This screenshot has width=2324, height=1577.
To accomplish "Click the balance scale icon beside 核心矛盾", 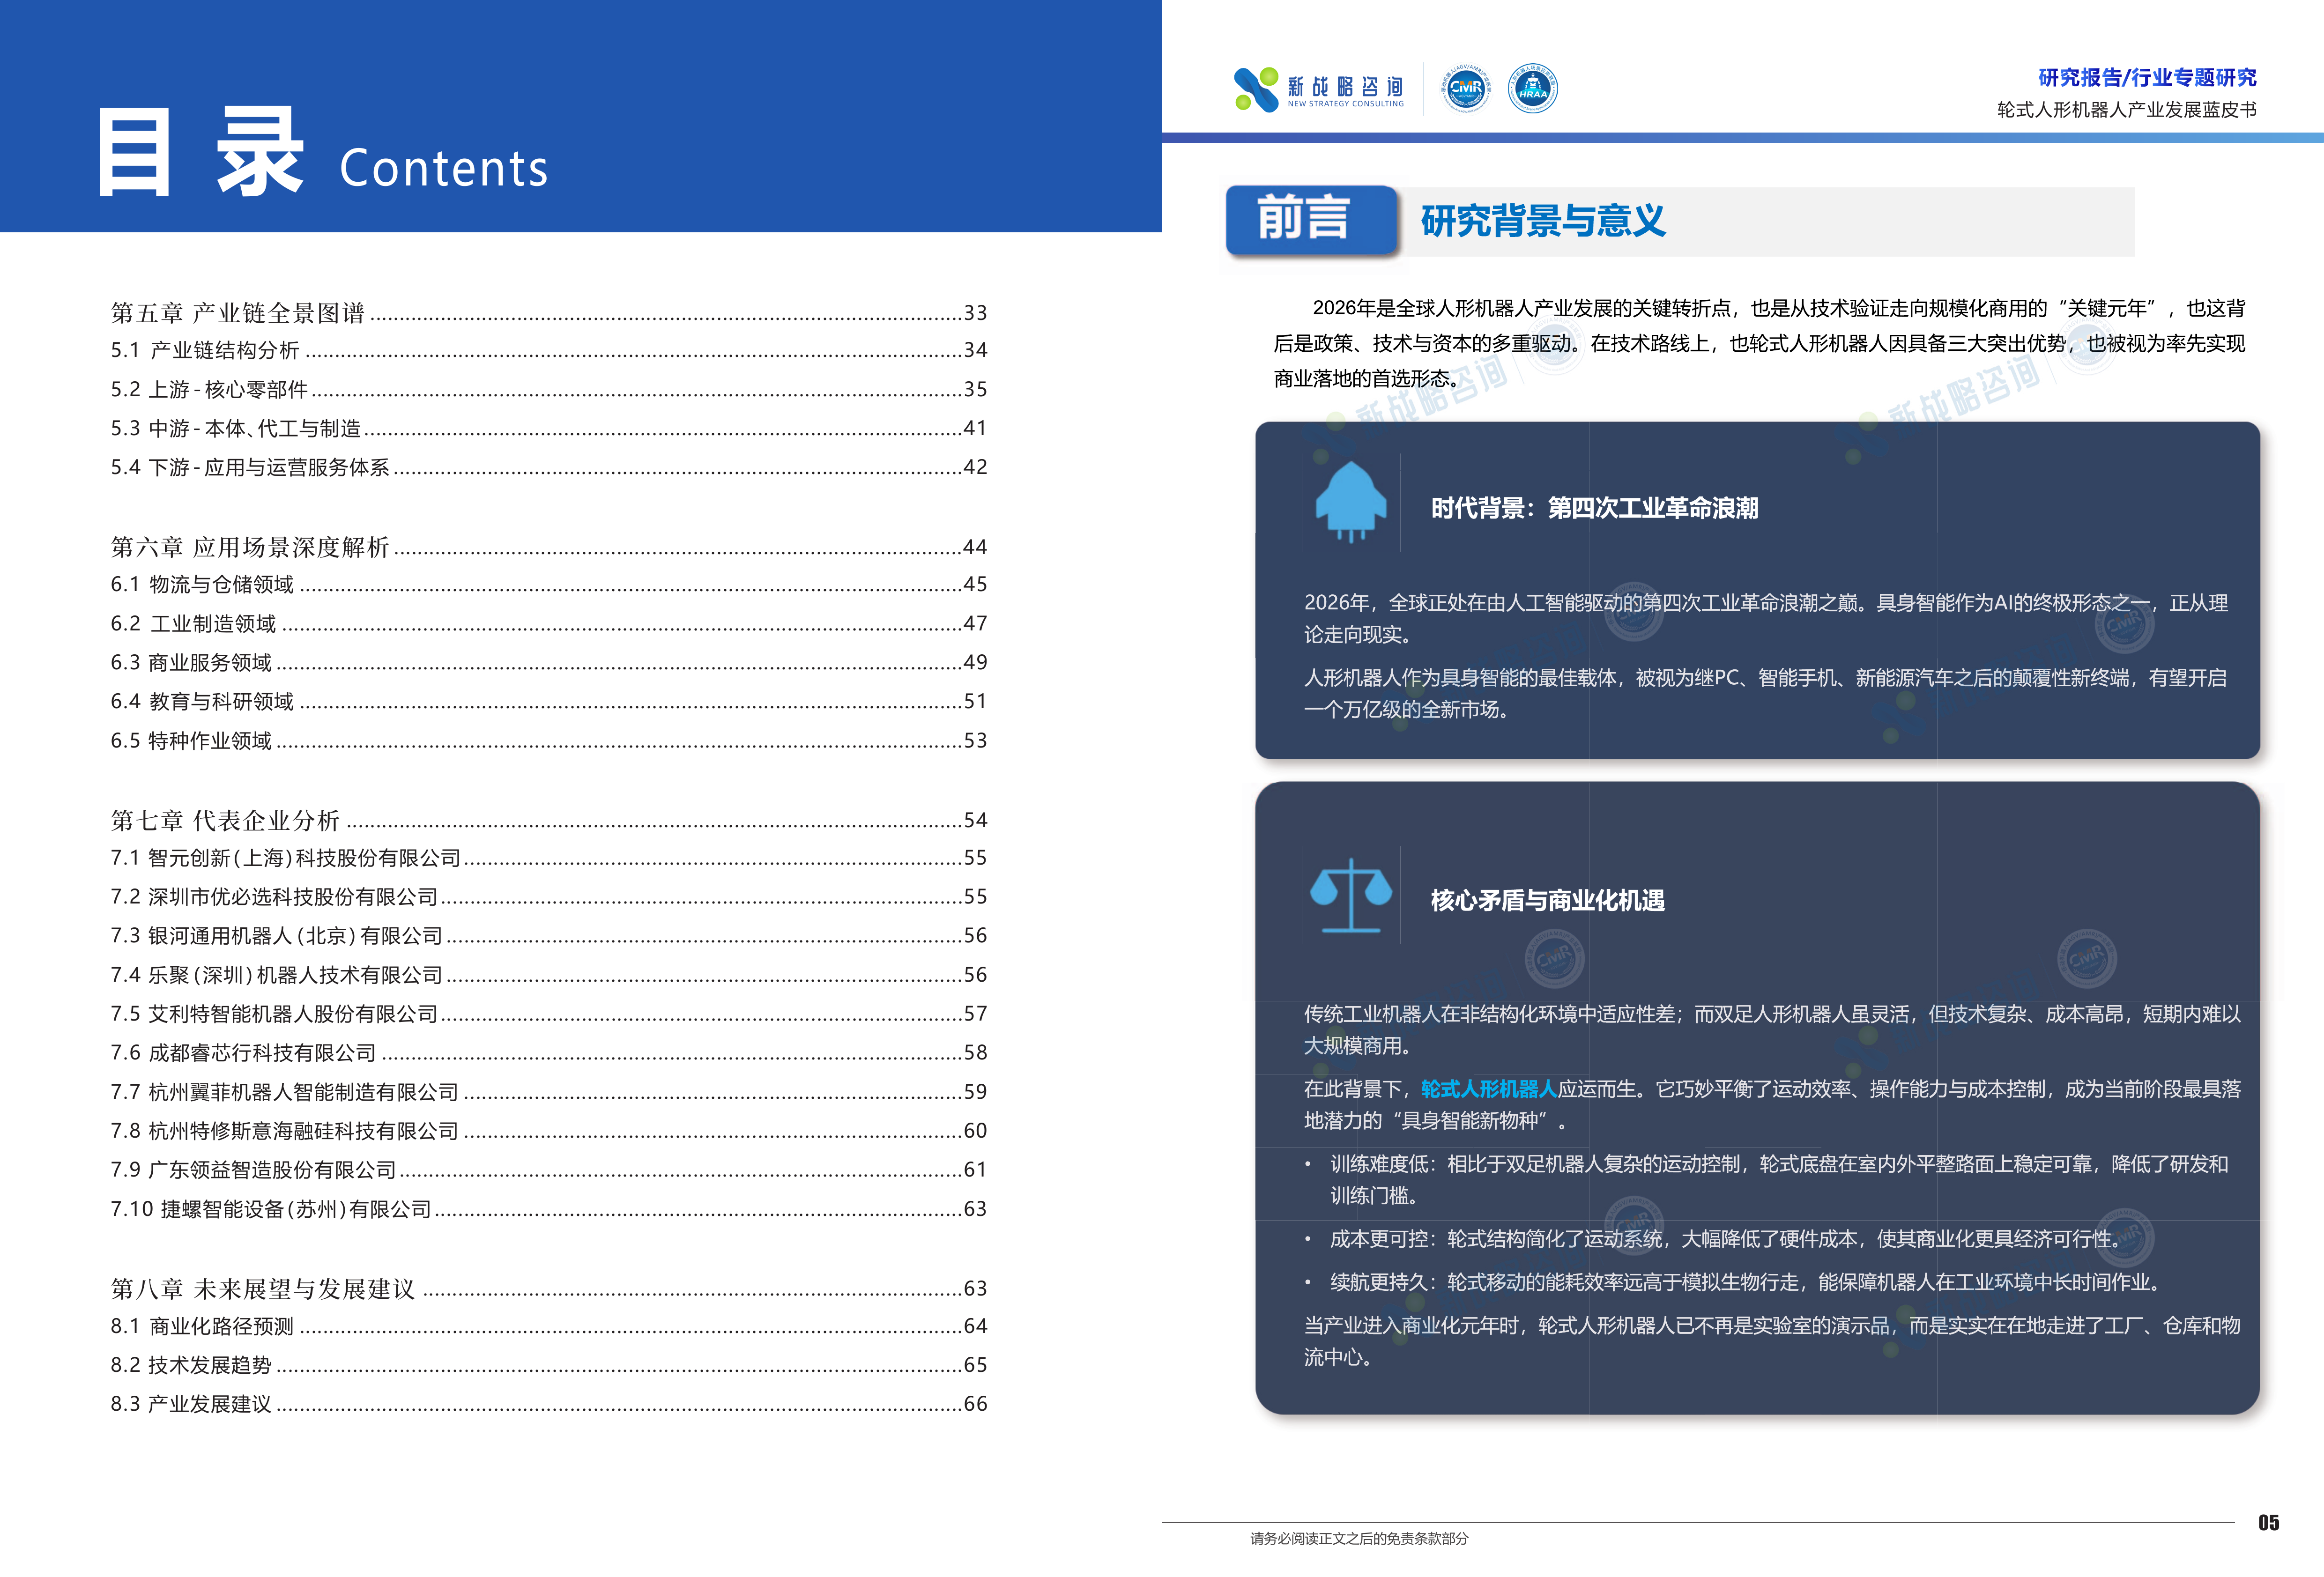I will 1350,895.
